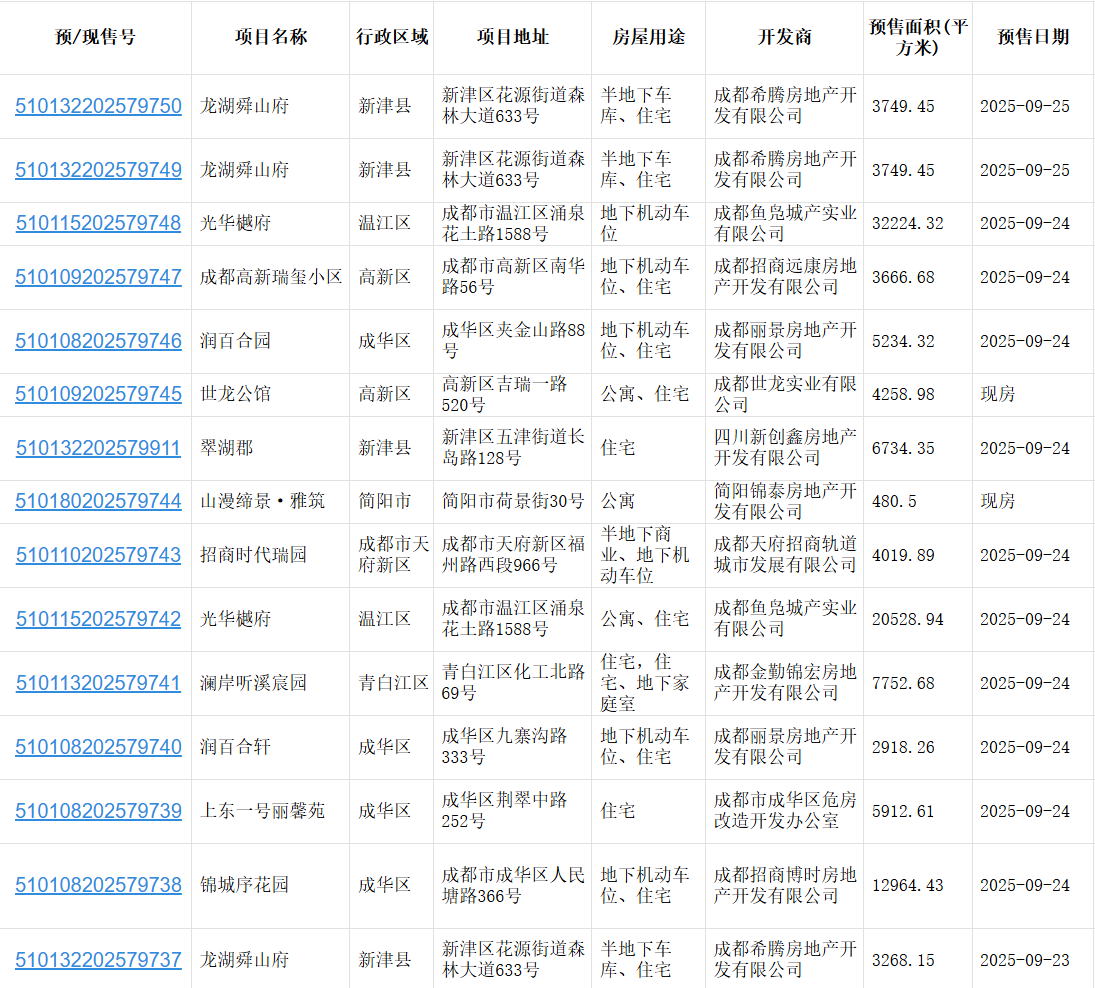The height and width of the screenshot is (988, 1095).
Task: Select the 澜岸听溪宸园 project name cell
Action: (x=253, y=683)
